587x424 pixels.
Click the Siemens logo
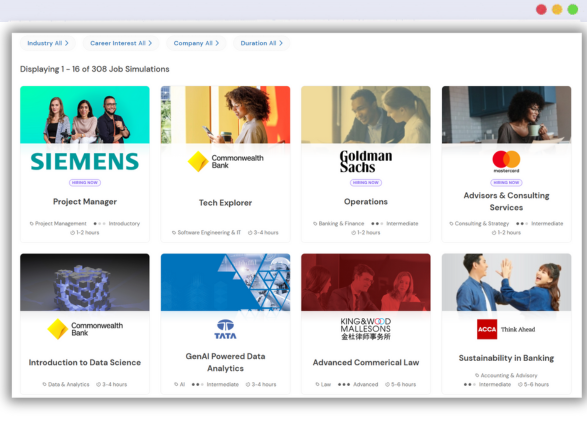[85, 162]
